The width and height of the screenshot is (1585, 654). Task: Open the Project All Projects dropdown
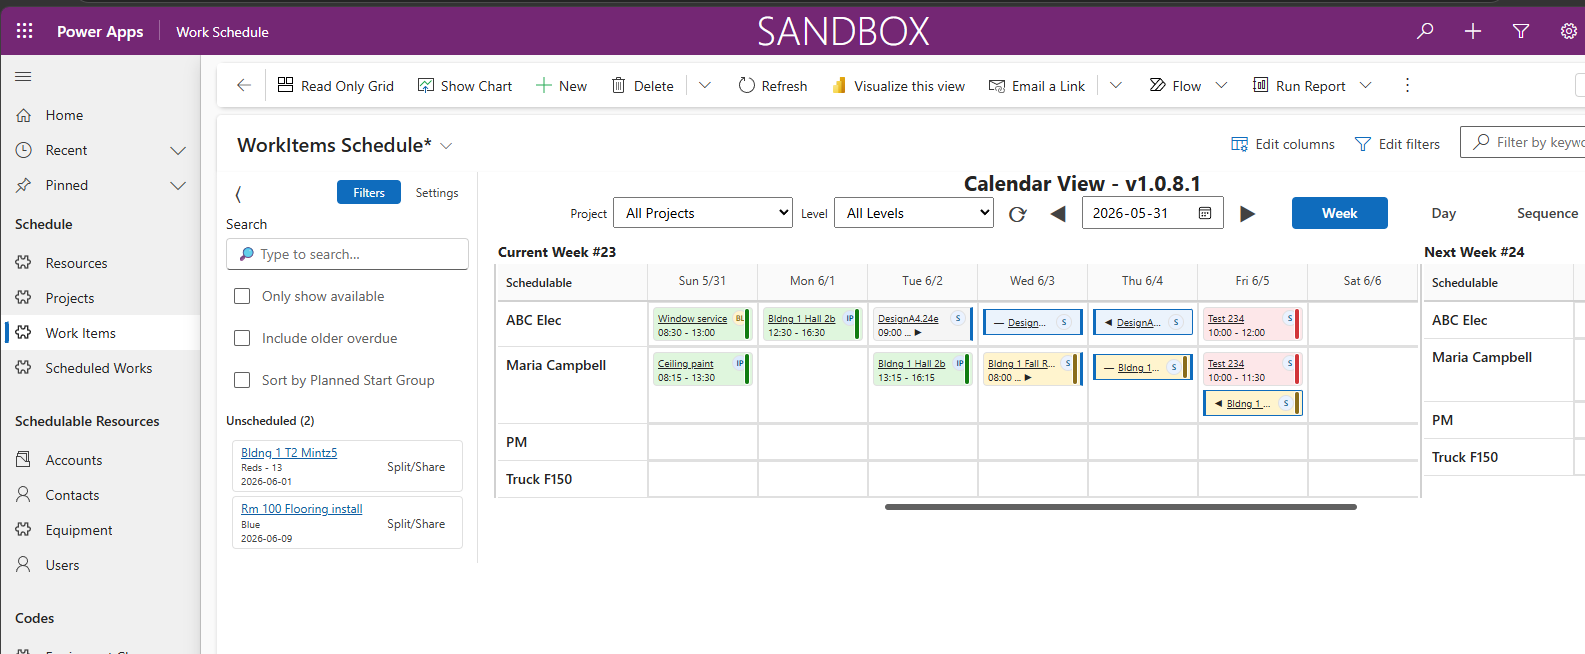(x=703, y=213)
